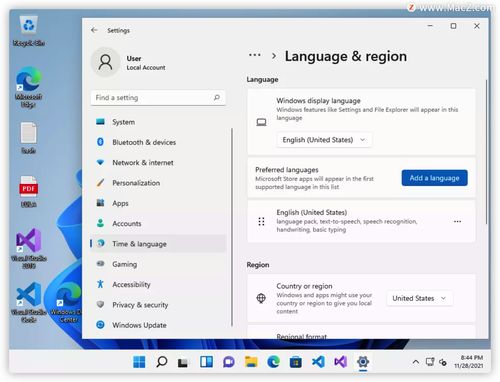Open Country or region United States dropdown
Screen dimensions: 500x382
pyautogui.click(x=420, y=298)
